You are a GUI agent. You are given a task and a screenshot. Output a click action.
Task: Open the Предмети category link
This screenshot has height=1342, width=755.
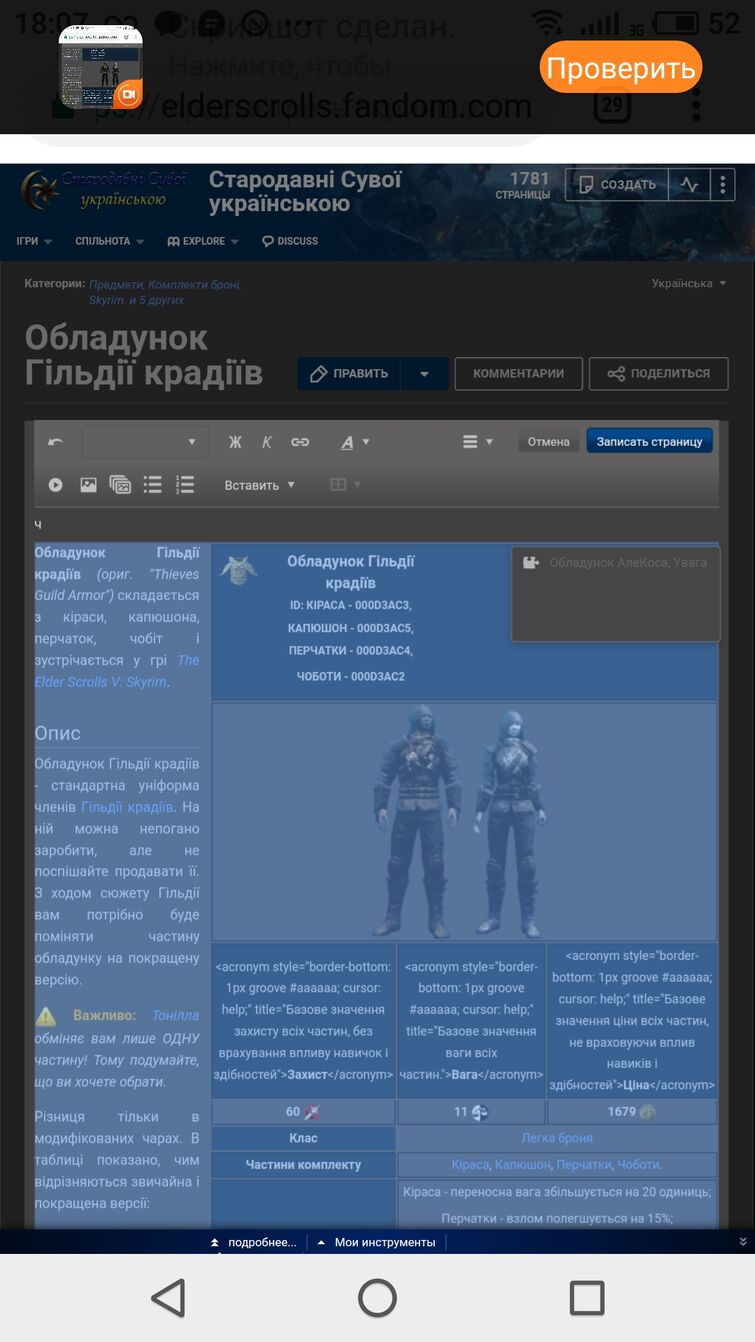coord(116,284)
